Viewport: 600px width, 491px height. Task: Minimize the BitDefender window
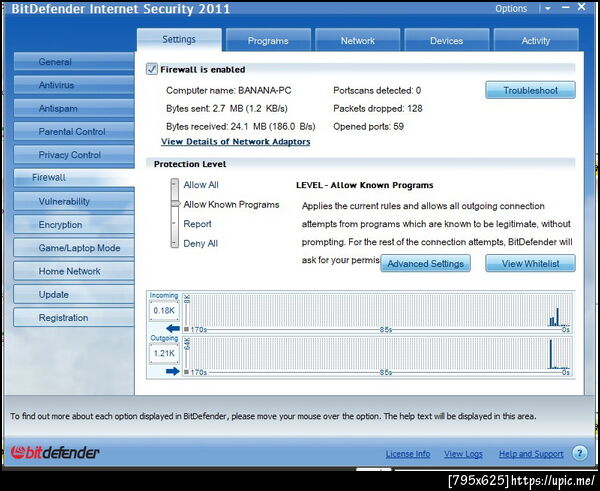(x=566, y=8)
